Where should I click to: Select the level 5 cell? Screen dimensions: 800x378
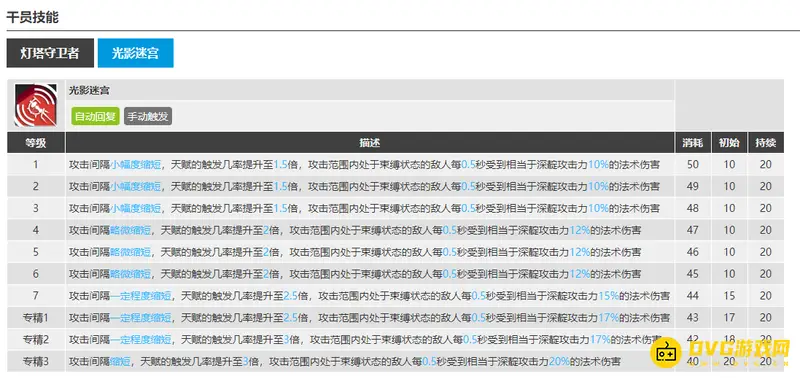(x=36, y=253)
